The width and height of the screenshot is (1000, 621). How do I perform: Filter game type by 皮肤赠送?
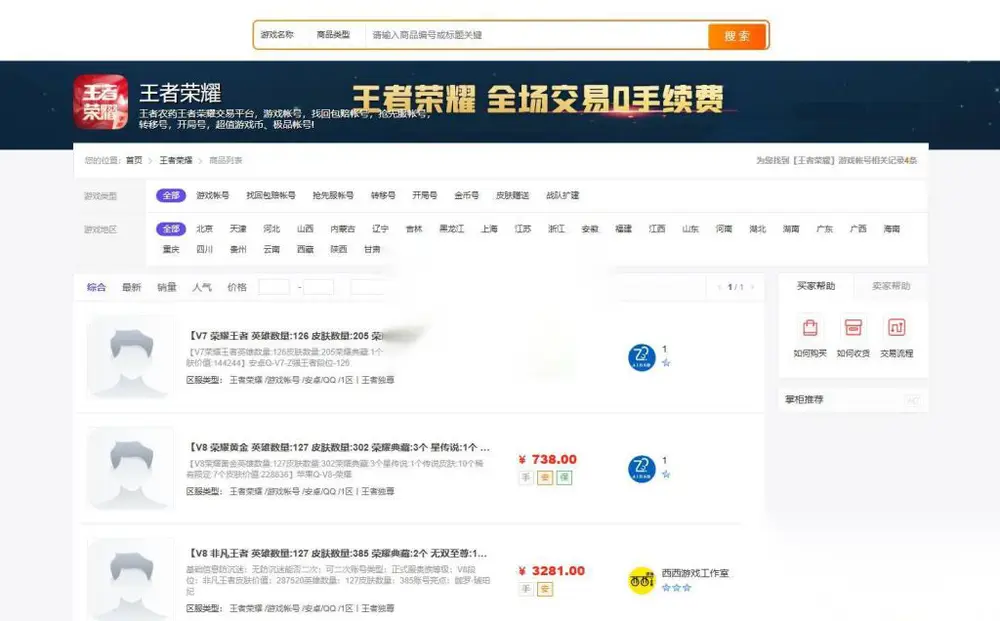coord(513,195)
